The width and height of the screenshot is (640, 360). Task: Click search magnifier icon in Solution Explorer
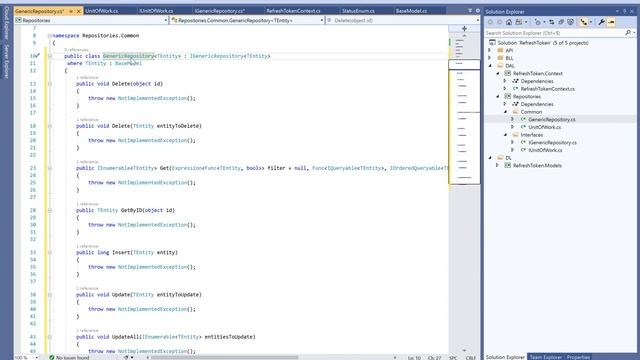pos(628,33)
